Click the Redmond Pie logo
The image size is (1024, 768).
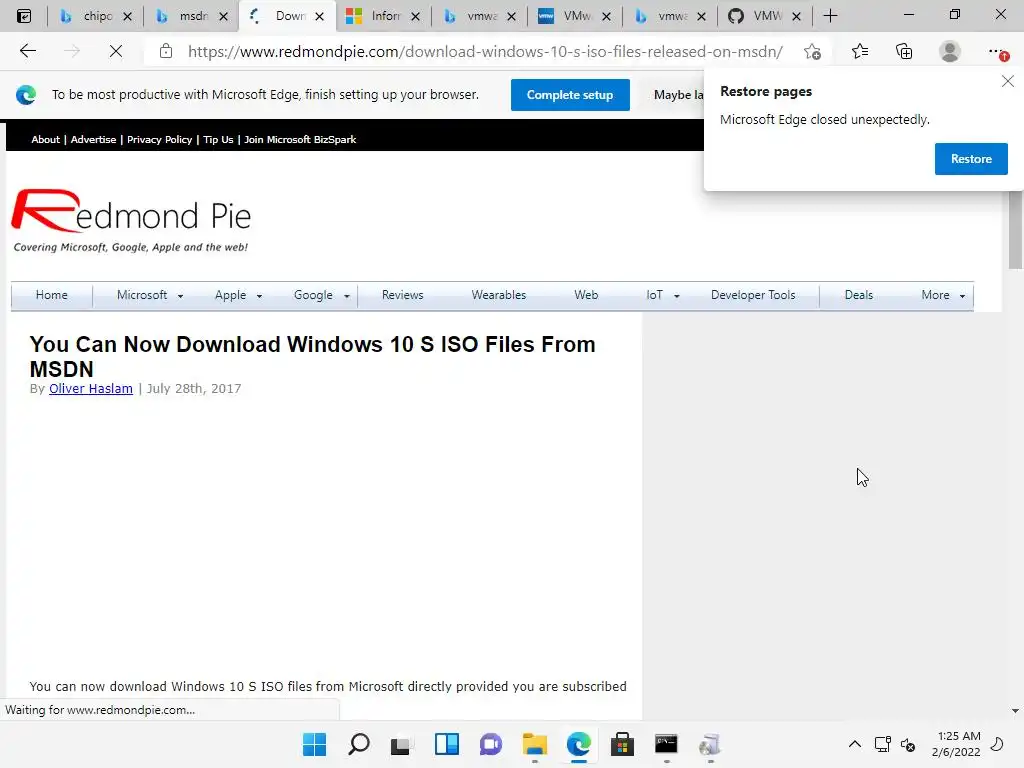pos(131,219)
